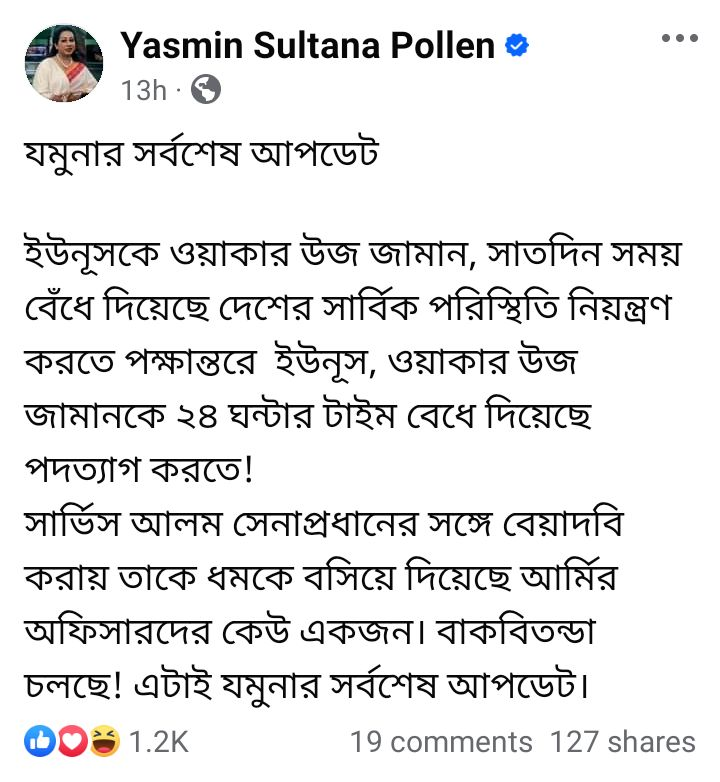
Task: Click the globe public audience icon
Action: [205, 91]
